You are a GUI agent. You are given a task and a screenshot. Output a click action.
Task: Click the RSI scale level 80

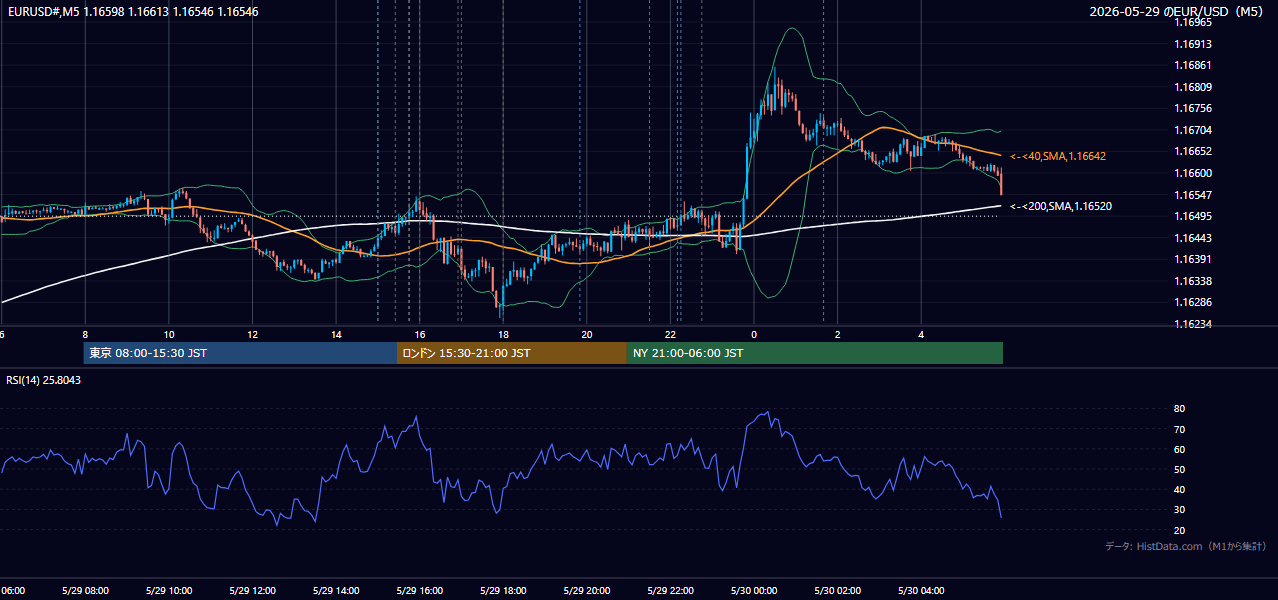click(1180, 409)
